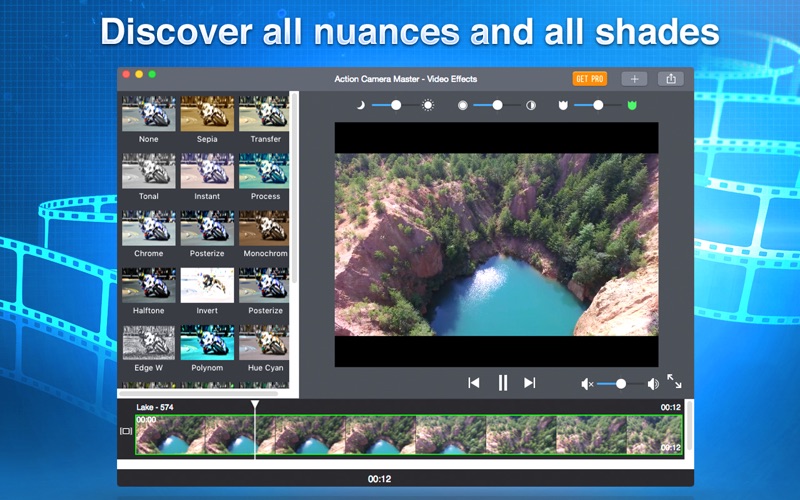The height and width of the screenshot is (500, 800).
Task: Apply the Process effect thumbnail
Action: click(264, 170)
